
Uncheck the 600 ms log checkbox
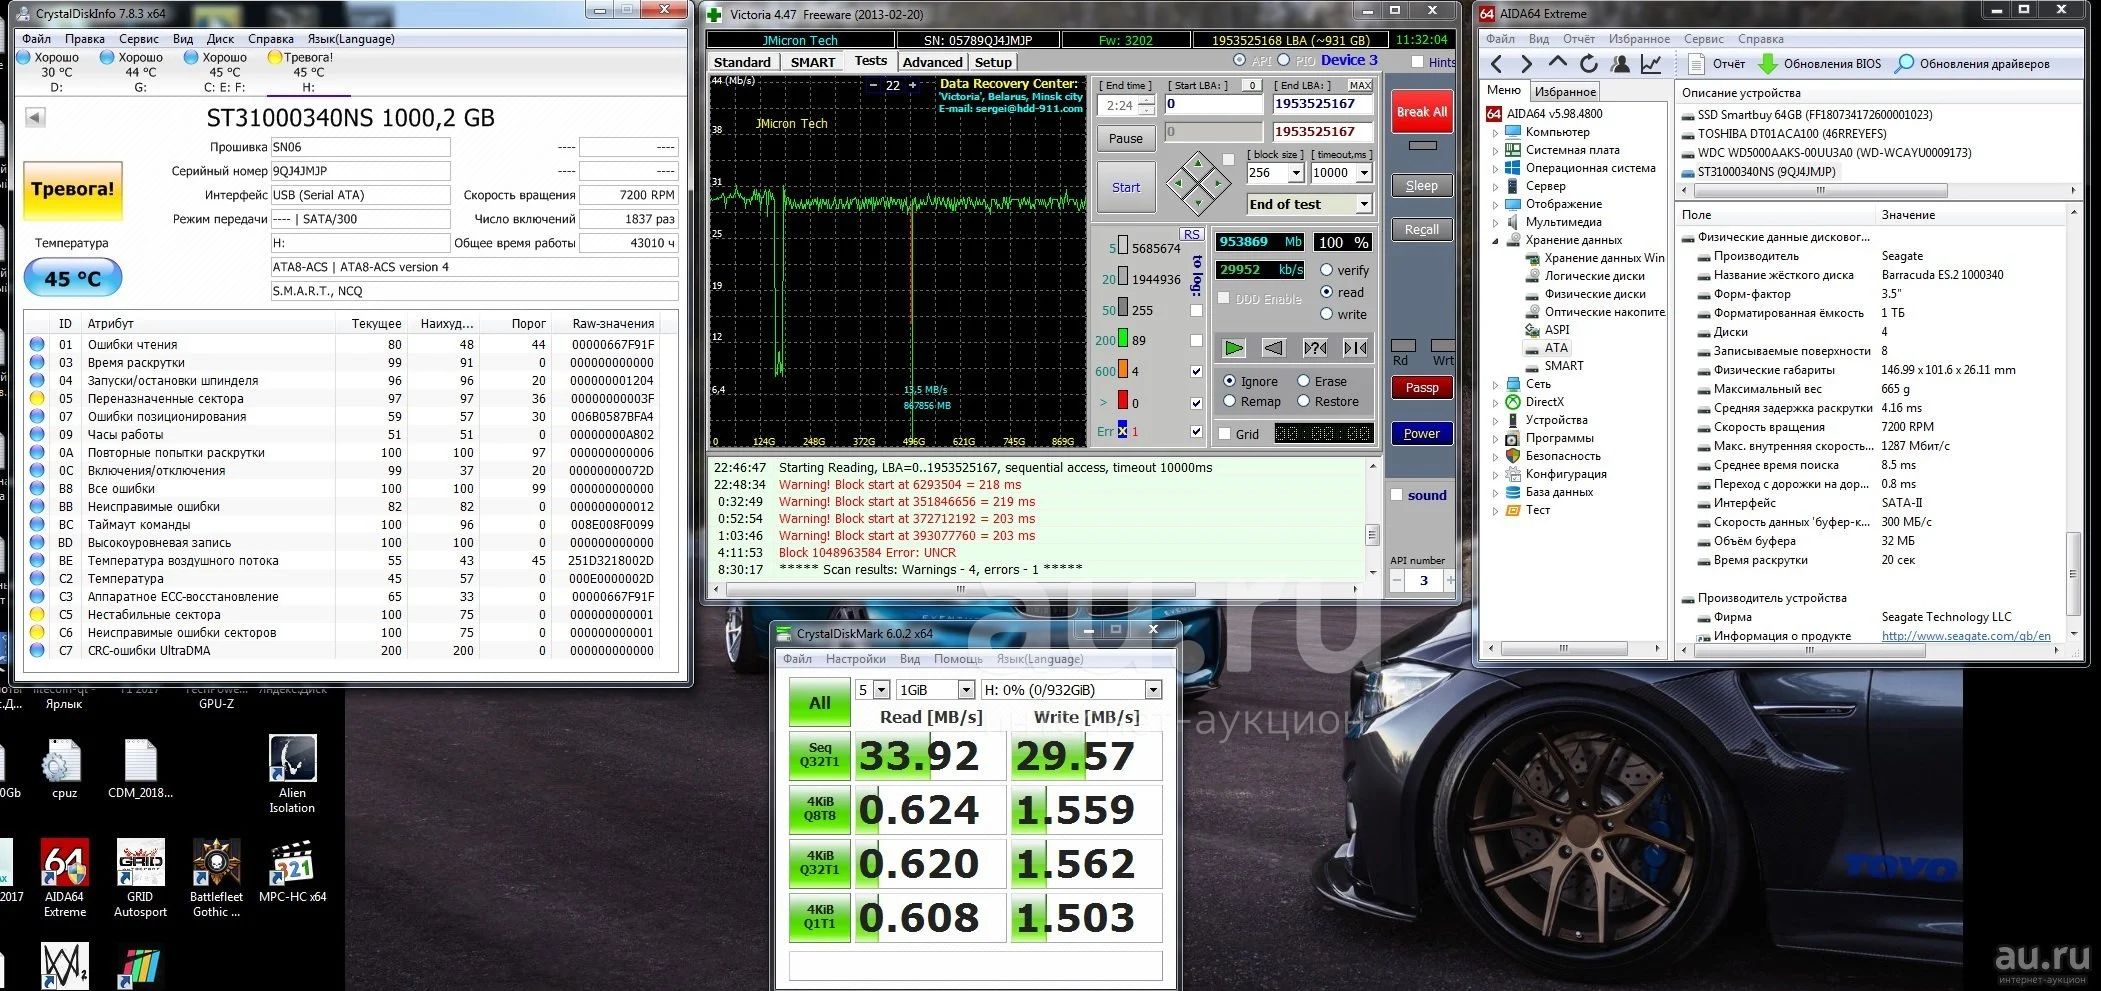coord(1196,371)
